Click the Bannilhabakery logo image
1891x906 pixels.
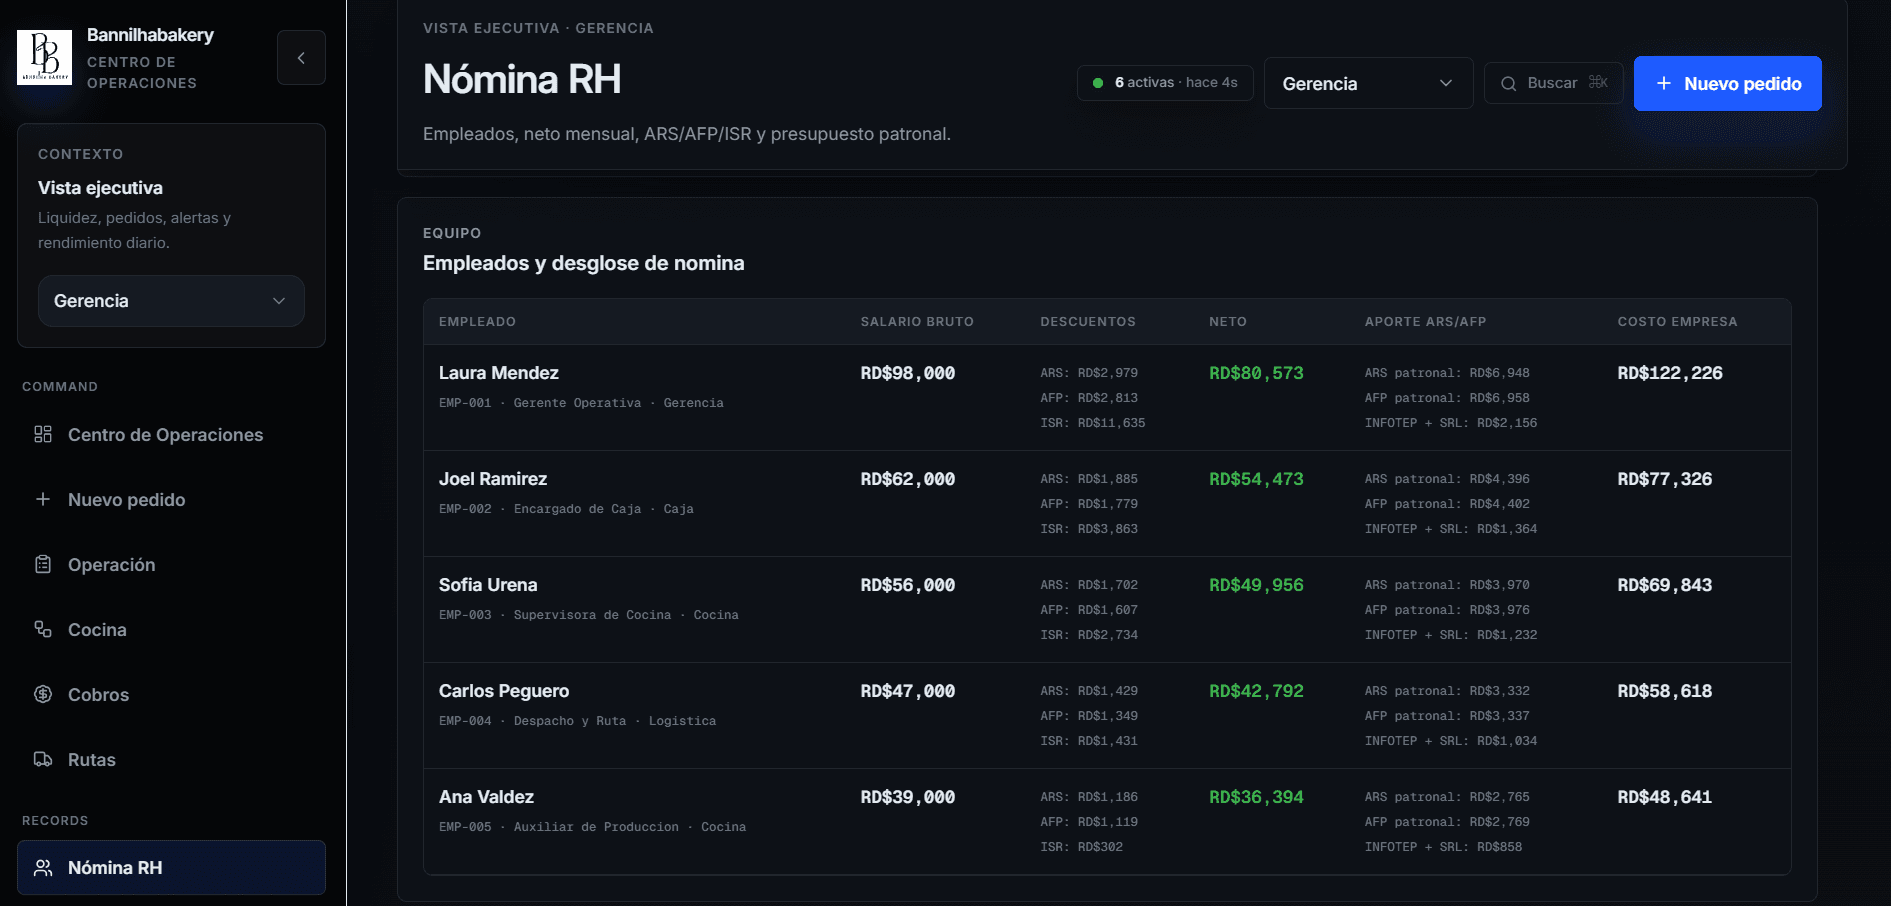click(45, 57)
